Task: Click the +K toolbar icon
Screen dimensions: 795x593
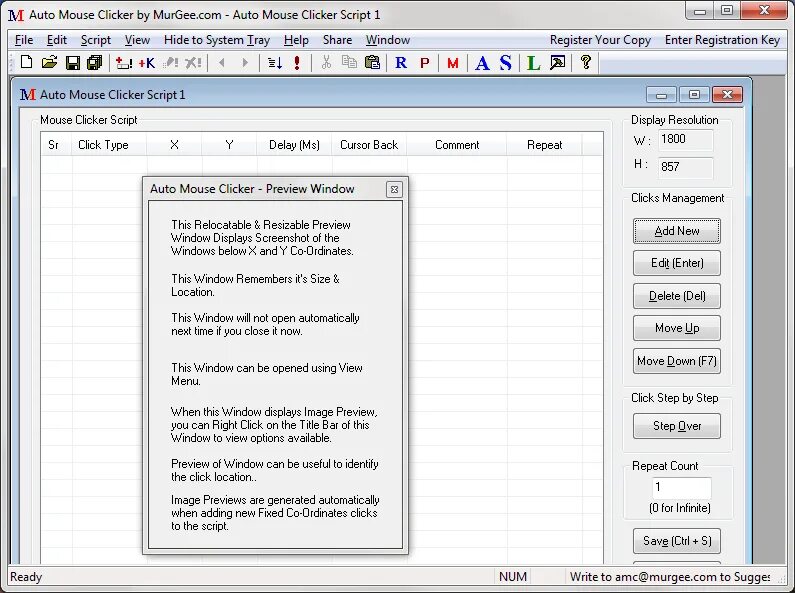Action: (x=147, y=63)
